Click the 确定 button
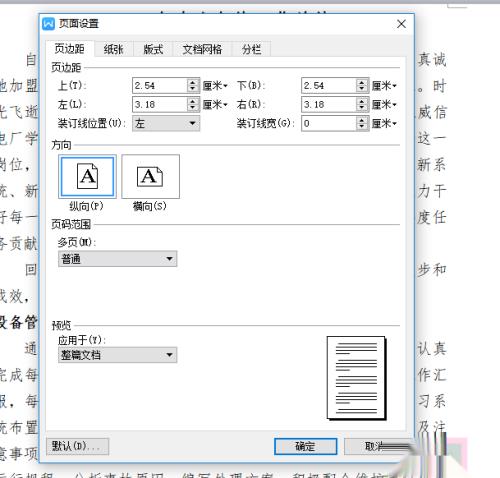 305,446
